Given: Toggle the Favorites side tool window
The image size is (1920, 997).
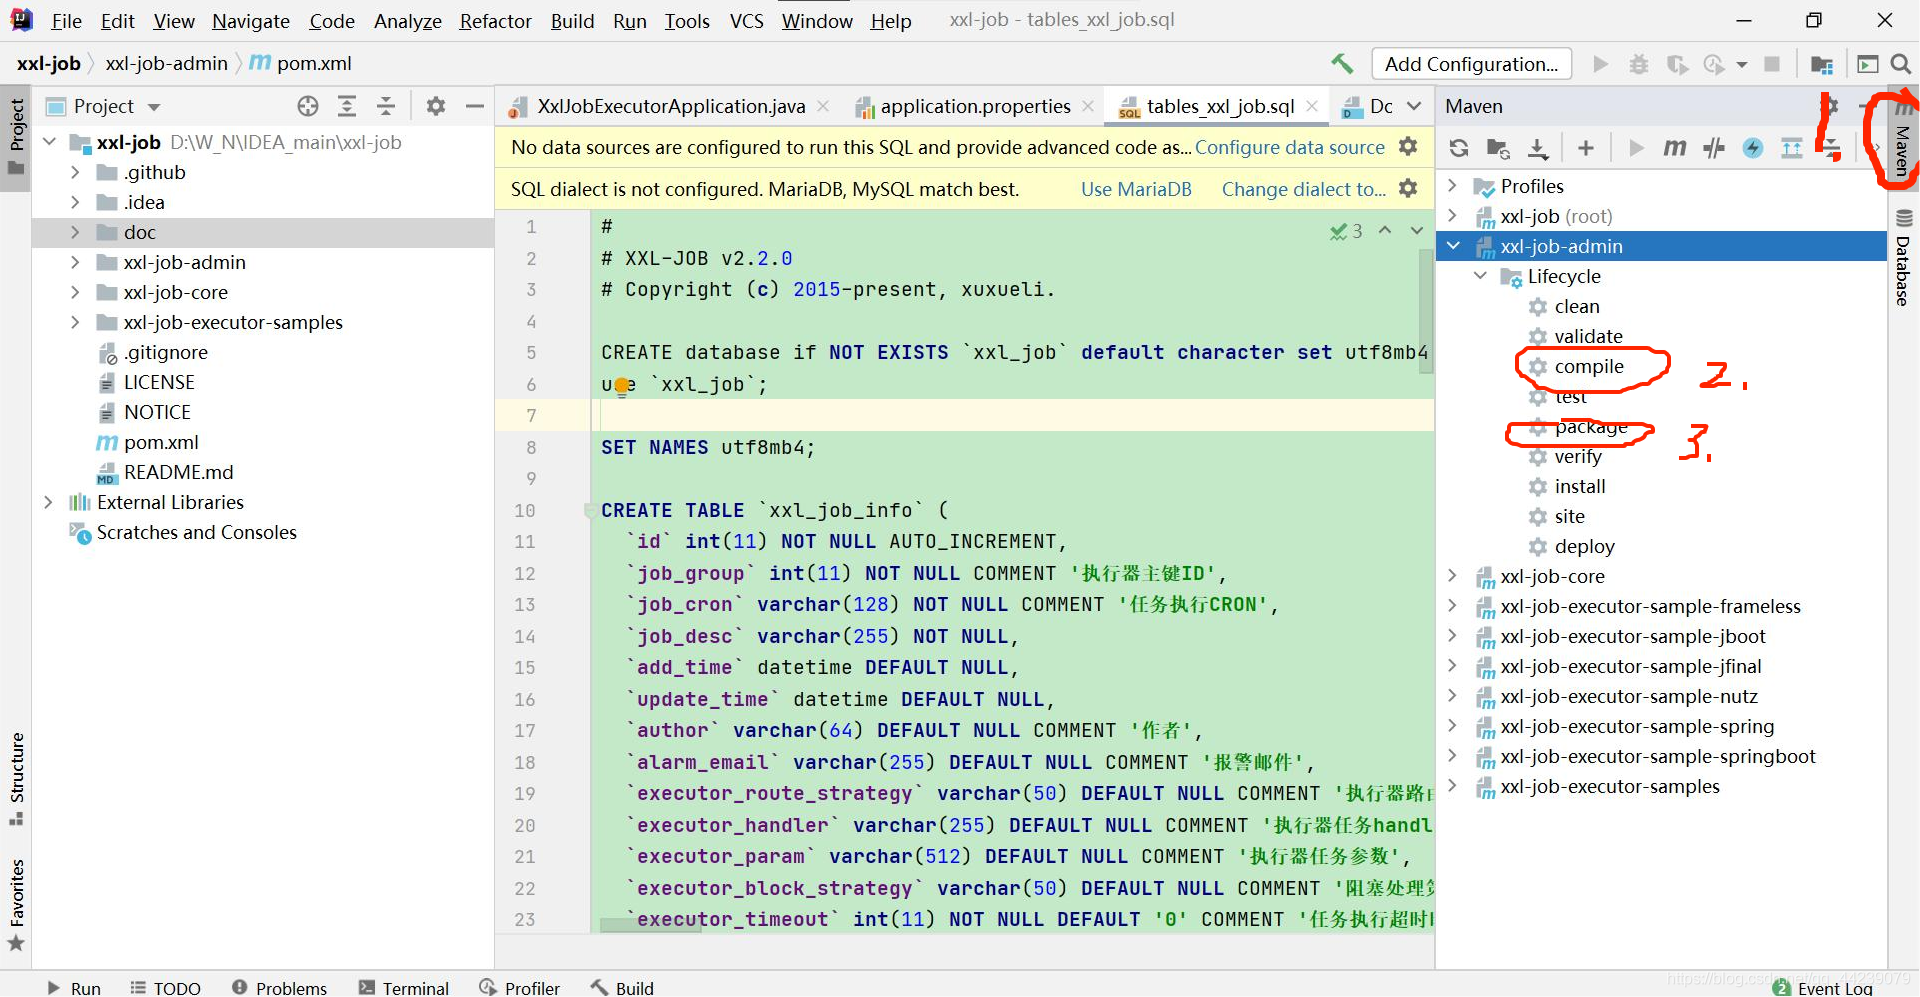Looking at the screenshot, I should point(17,904).
